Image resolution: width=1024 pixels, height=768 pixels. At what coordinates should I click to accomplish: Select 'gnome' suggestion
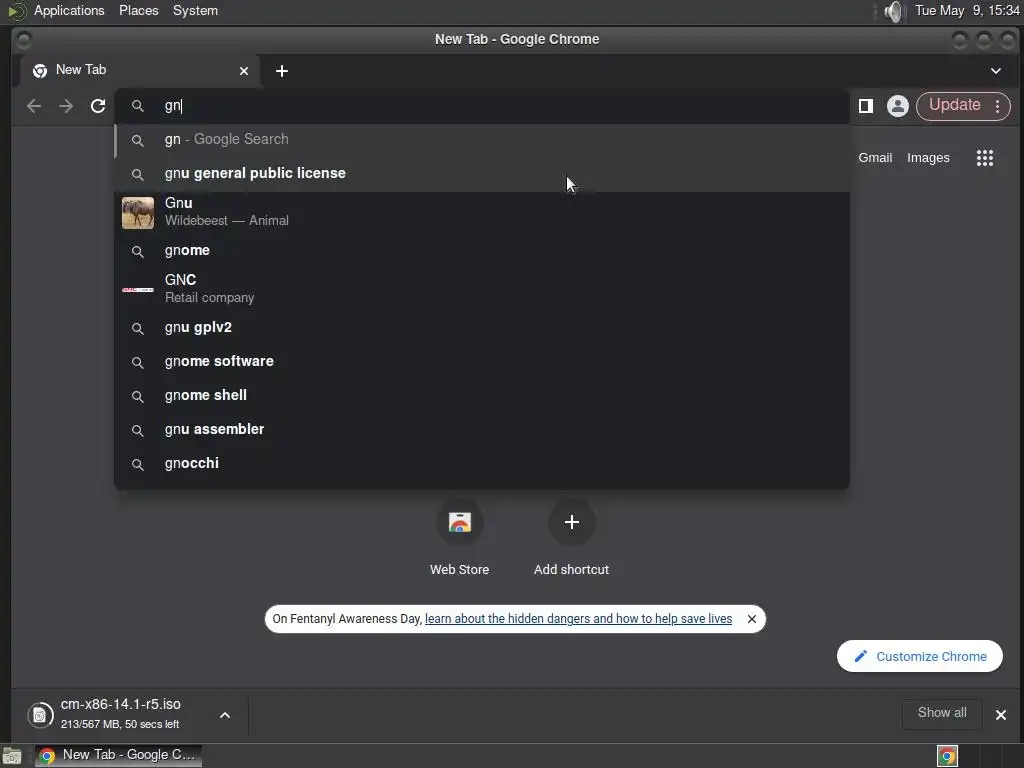click(x=482, y=251)
